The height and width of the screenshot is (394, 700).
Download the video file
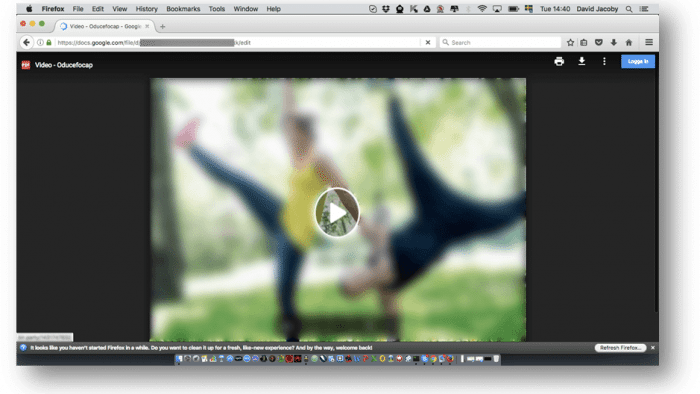582,61
